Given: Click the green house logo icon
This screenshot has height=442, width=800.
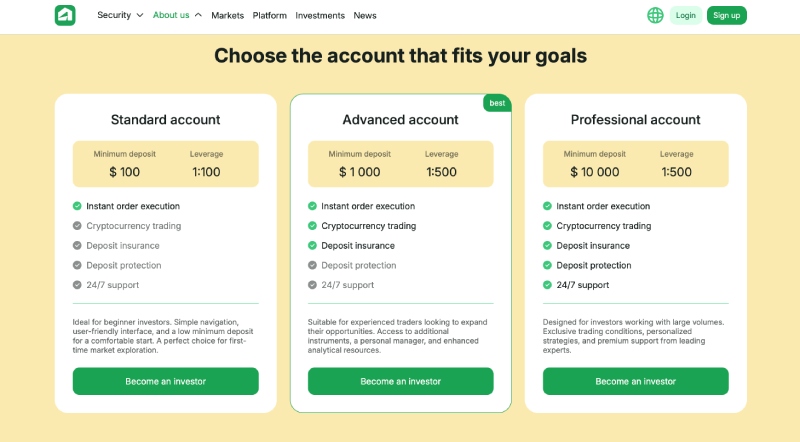Looking at the screenshot, I should pos(65,15).
